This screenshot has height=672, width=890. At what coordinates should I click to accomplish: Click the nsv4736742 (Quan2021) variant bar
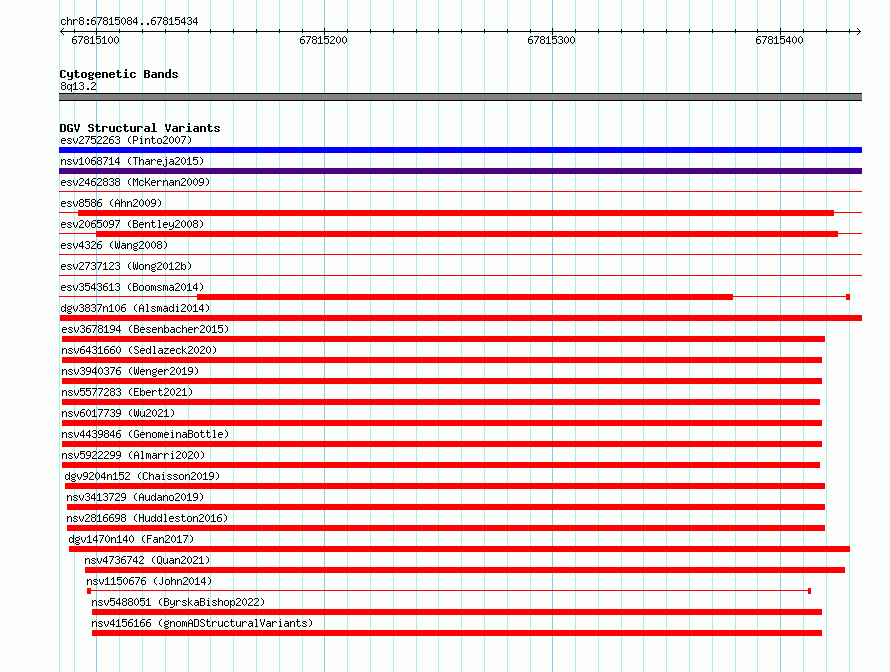tap(465, 570)
